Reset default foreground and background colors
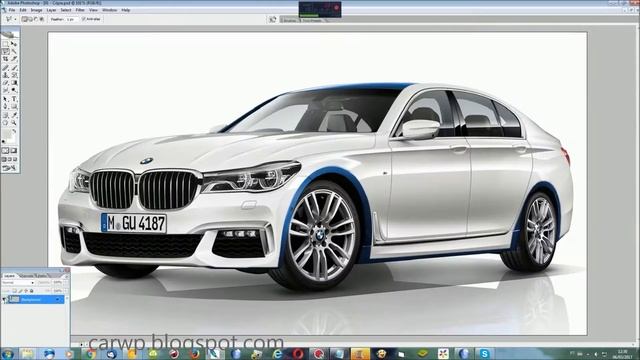Screen dimensions: 640x360 tap(3, 141)
